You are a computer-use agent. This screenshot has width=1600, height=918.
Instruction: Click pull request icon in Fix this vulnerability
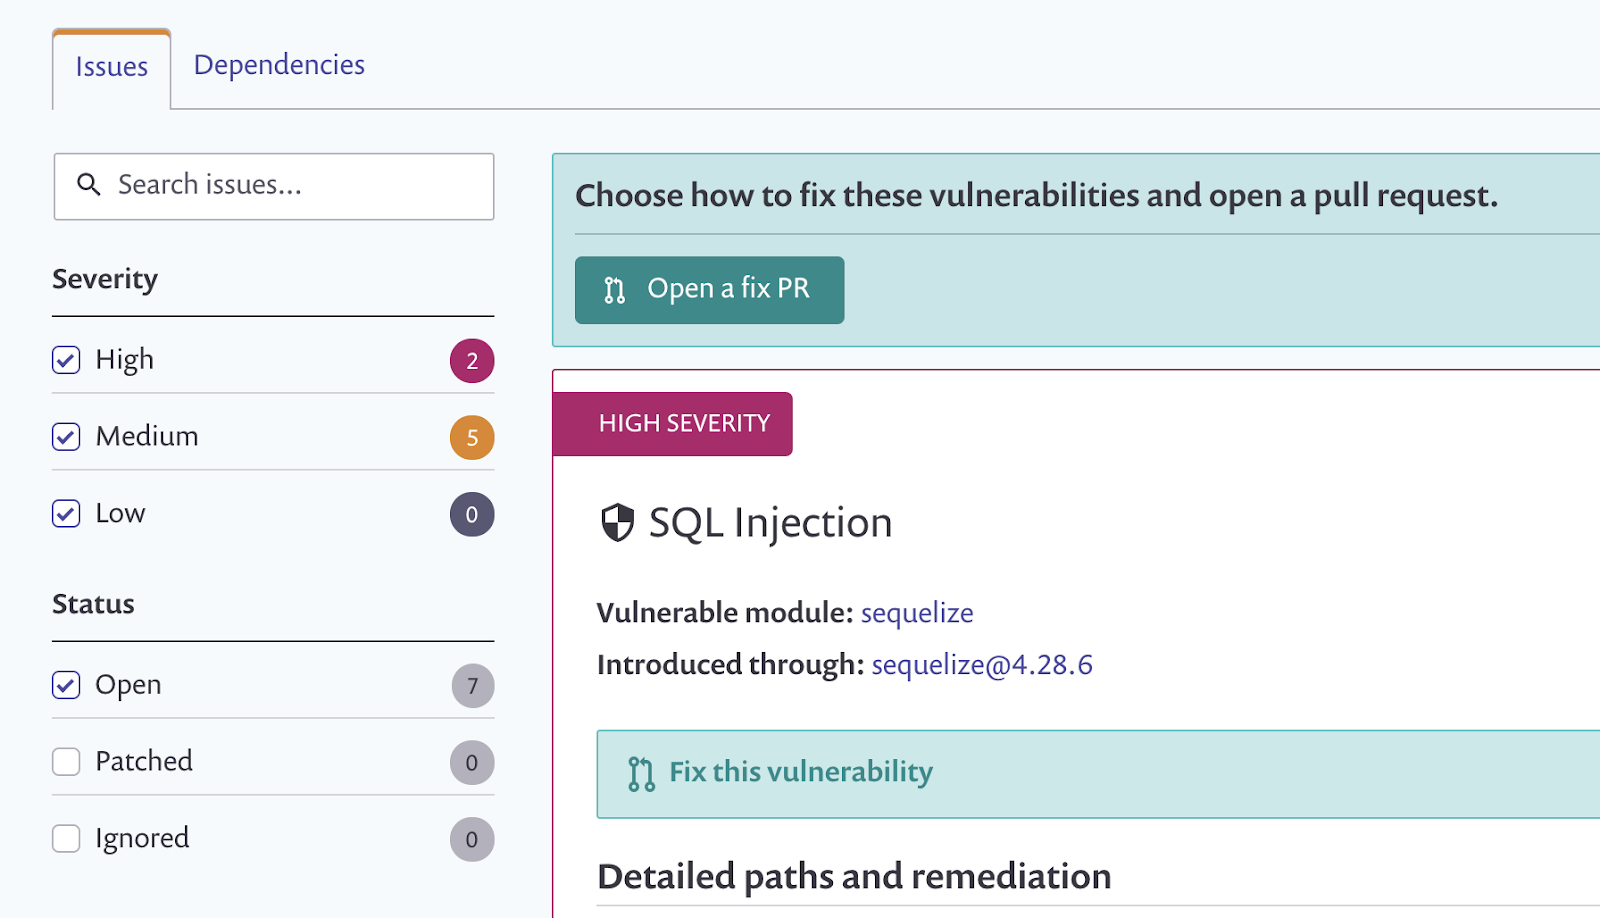641,774
